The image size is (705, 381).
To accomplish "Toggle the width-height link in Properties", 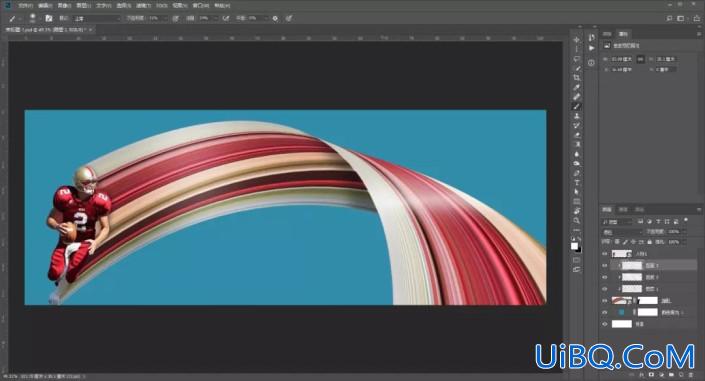I will [640, 59].
